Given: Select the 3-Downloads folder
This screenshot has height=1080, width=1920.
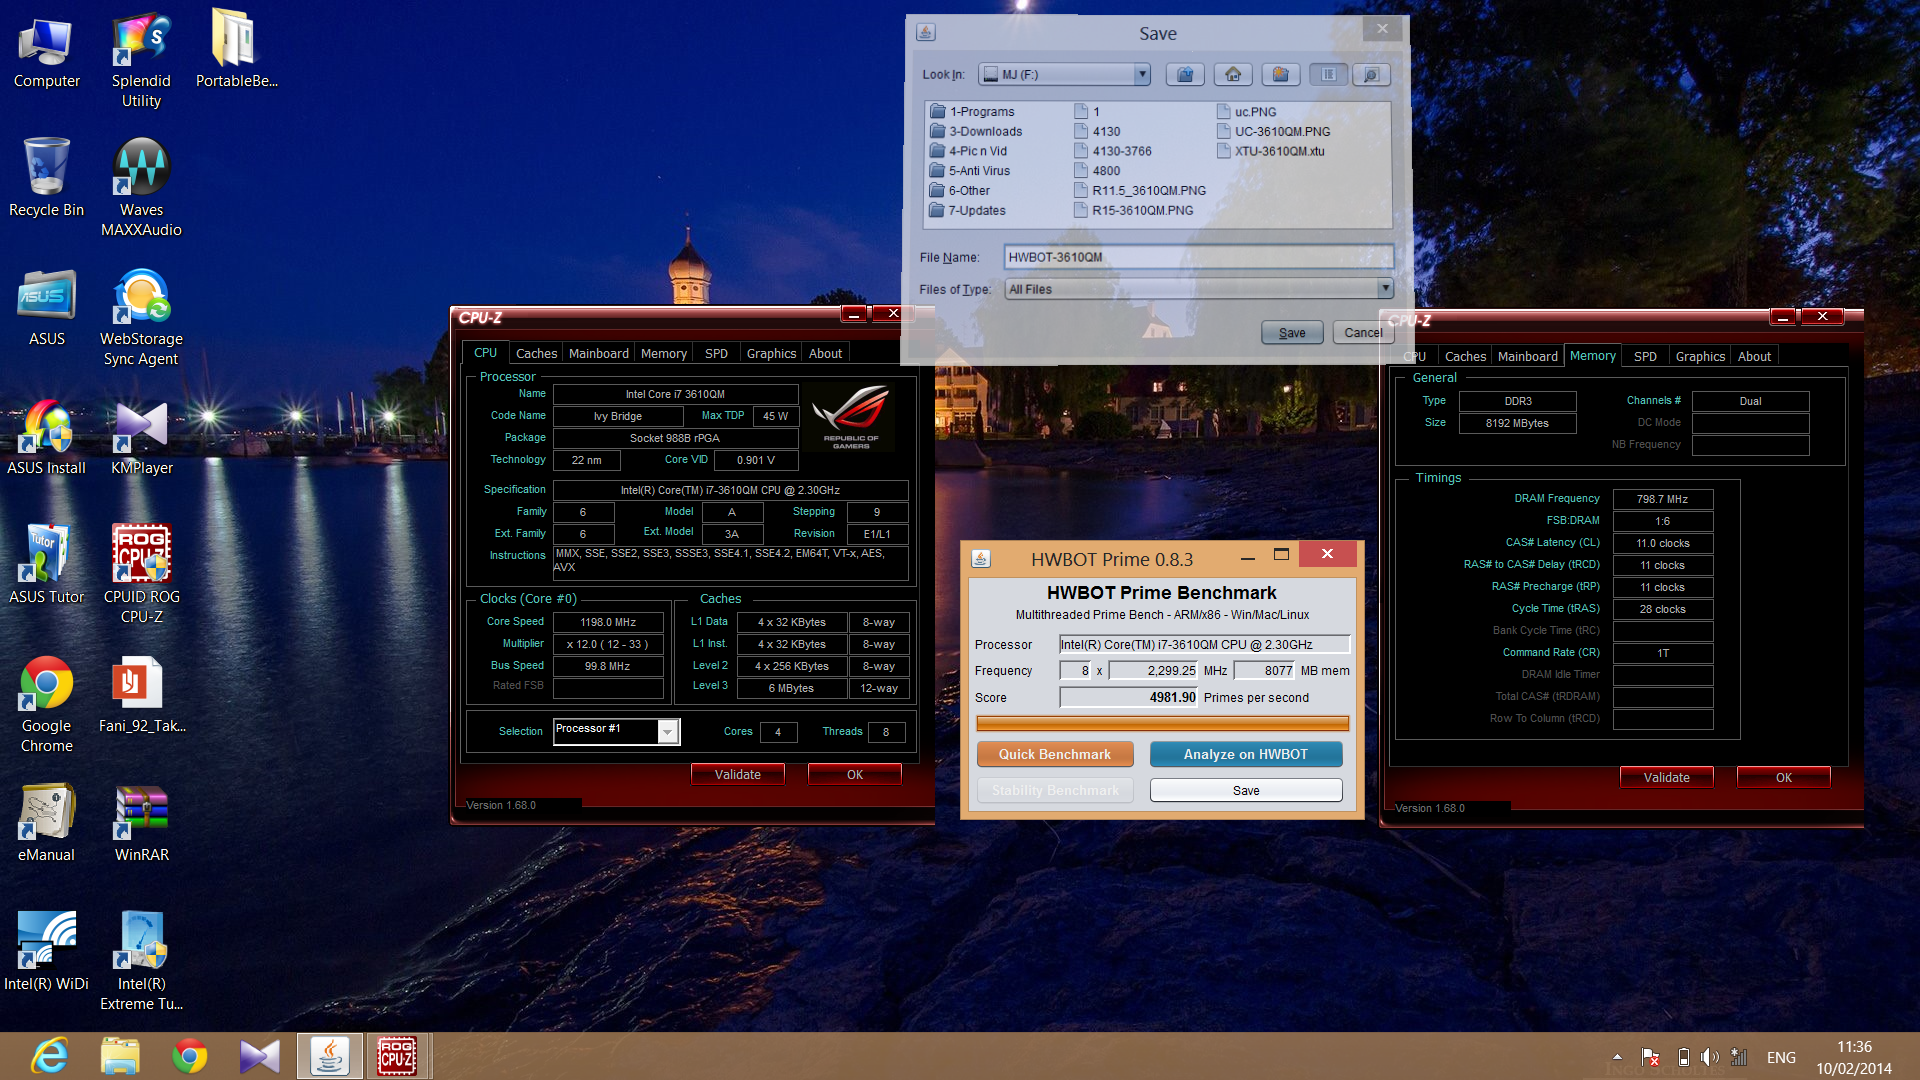Looking at the screenshot, I should [976, 131].
